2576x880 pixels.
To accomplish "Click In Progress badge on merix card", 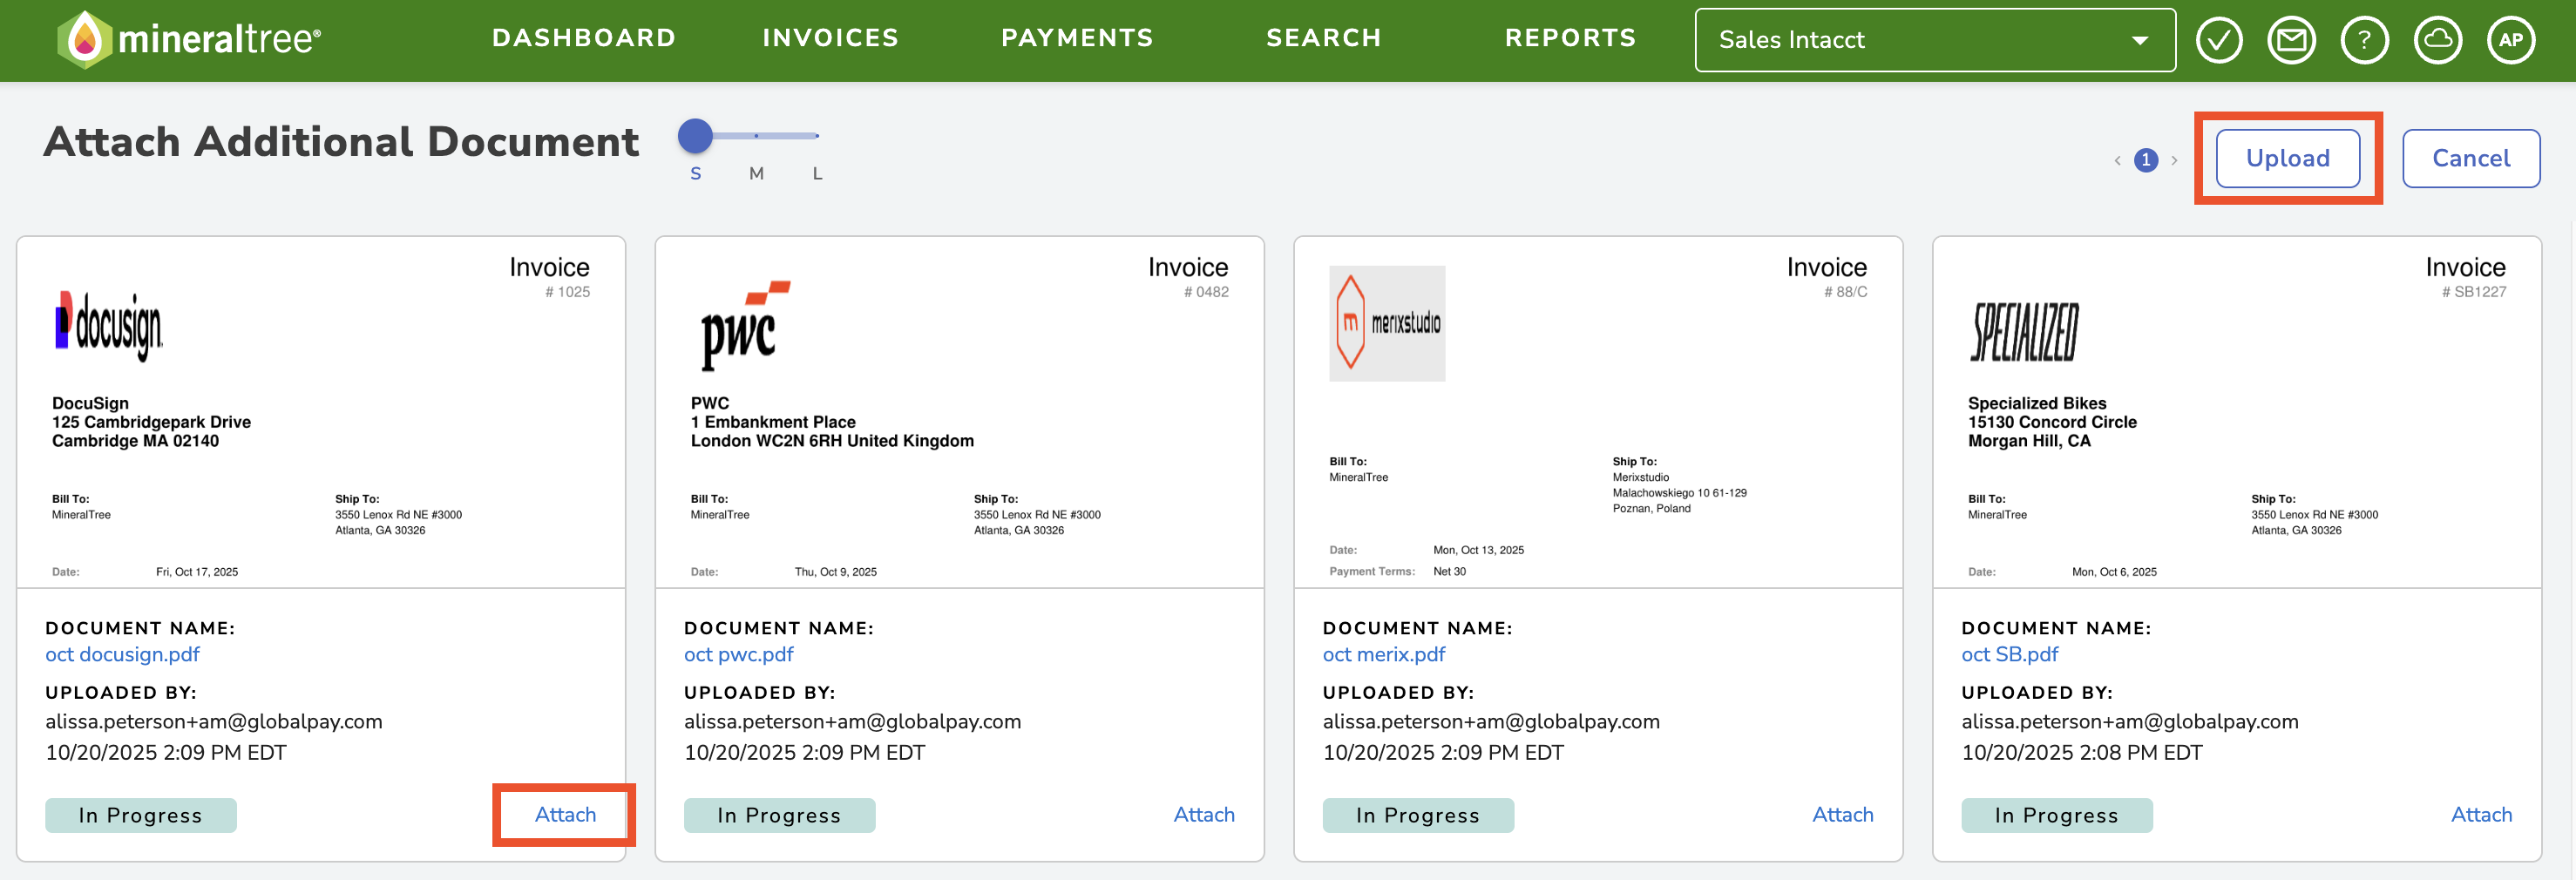I will click(x=1418, y=815).
